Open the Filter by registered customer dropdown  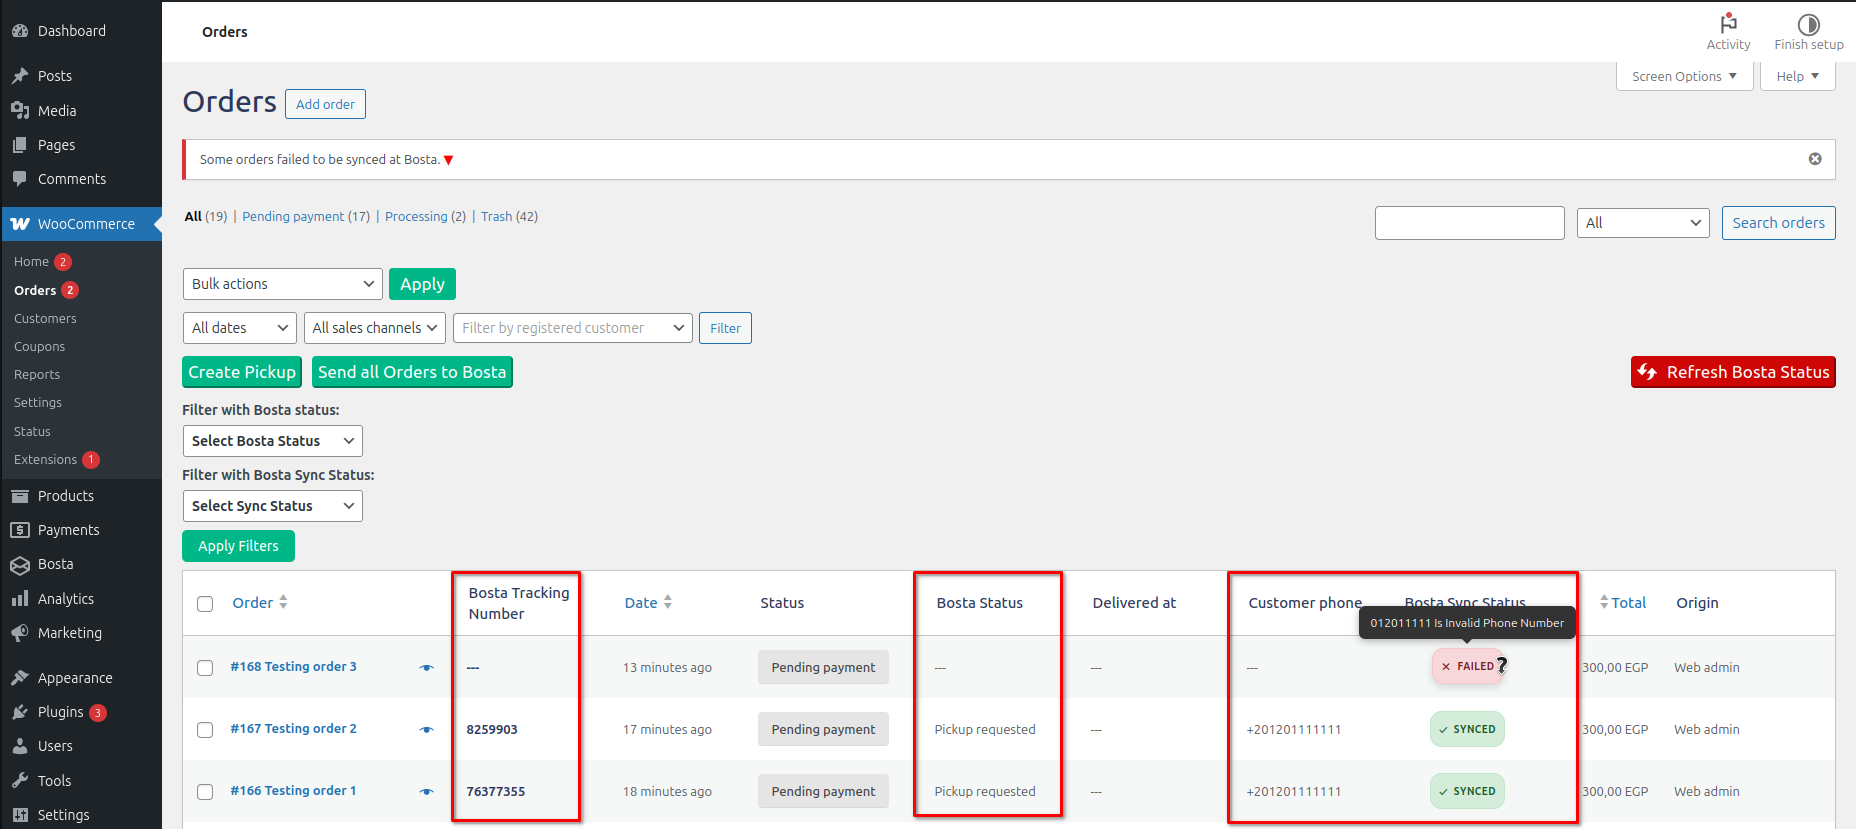pyautogui.click(x=573, y=328)
